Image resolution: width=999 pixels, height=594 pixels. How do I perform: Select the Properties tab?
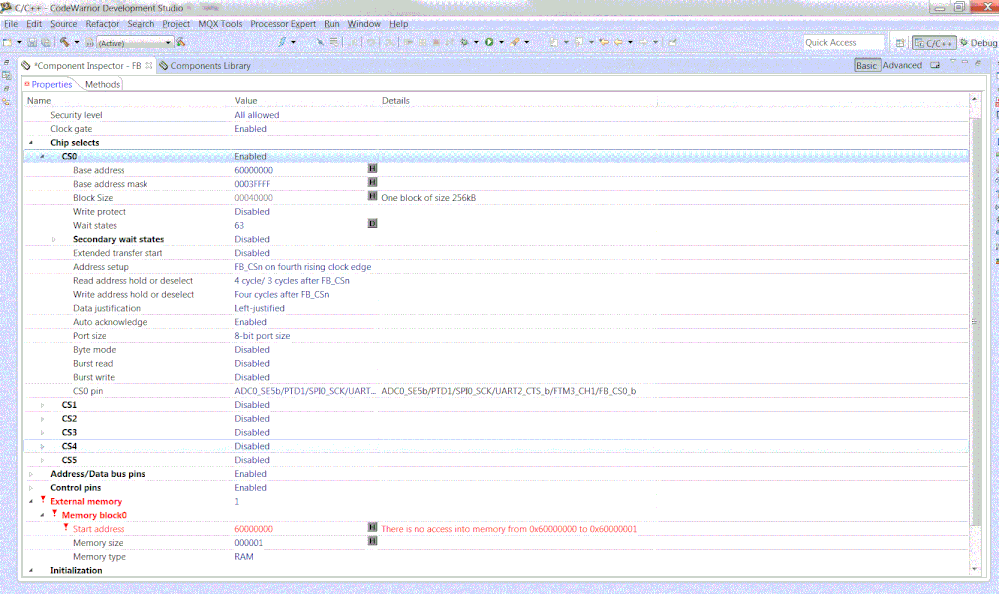[48, 84]
